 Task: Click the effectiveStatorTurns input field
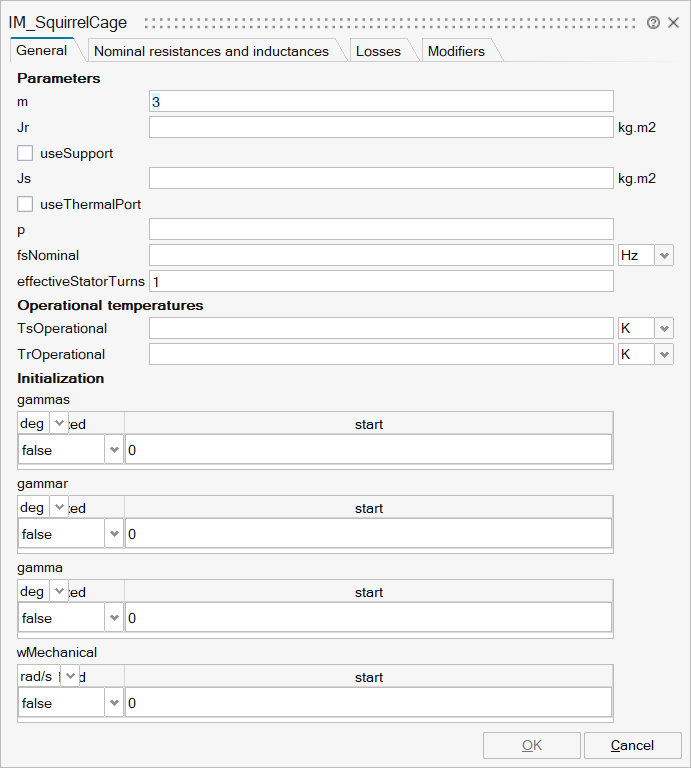tap(380, 281)
